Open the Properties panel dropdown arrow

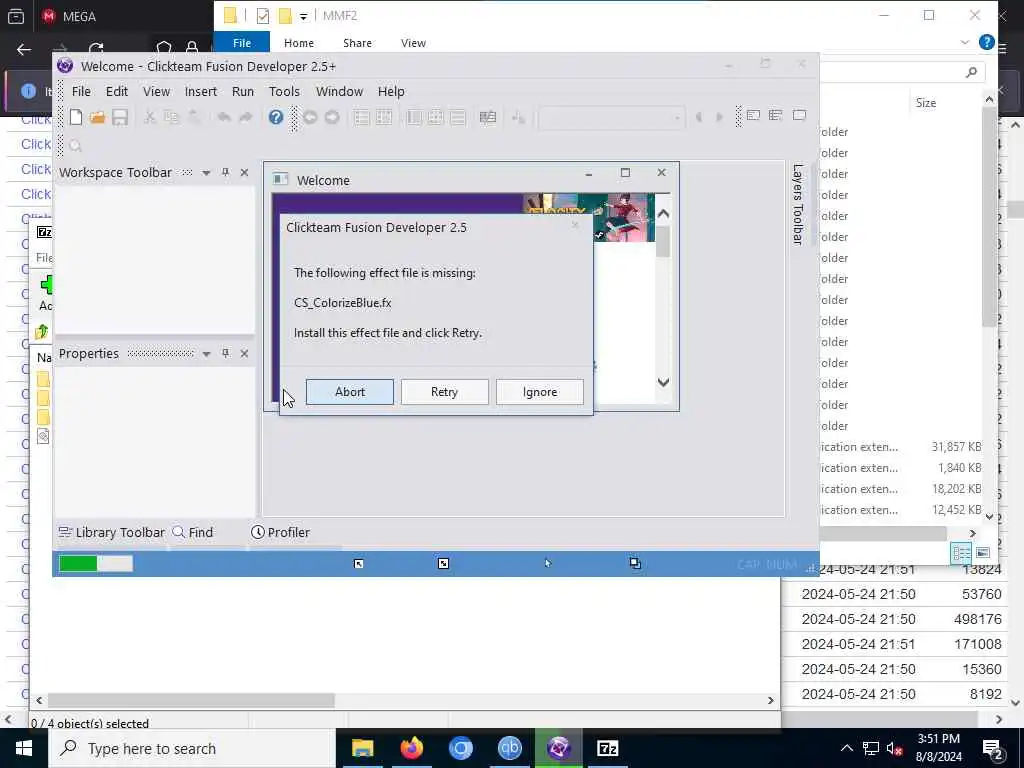[x=206, y=354]
